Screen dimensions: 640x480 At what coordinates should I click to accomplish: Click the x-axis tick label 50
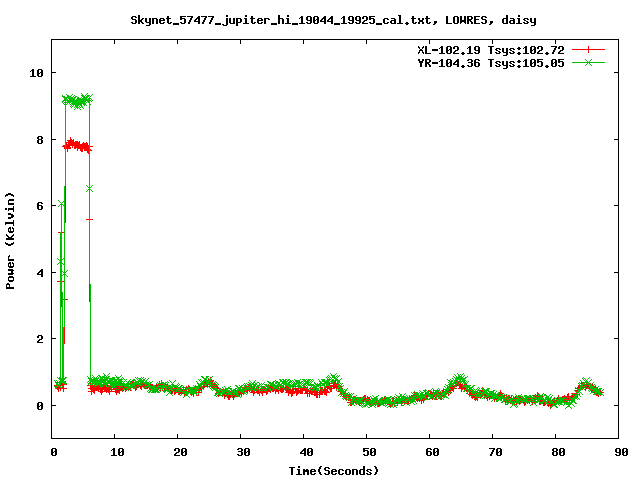tap(369, 452)
